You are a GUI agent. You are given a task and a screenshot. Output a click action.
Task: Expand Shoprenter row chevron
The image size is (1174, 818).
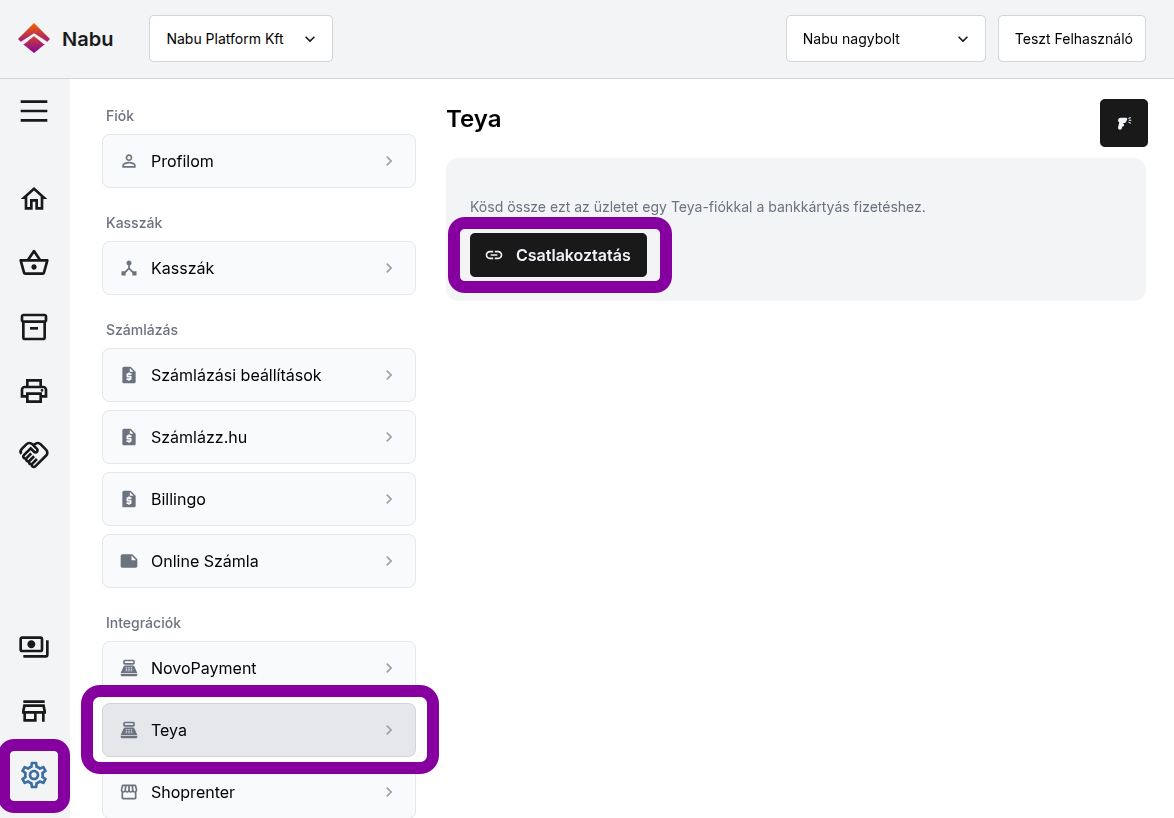pyautogui.click(x=389, y=792)
